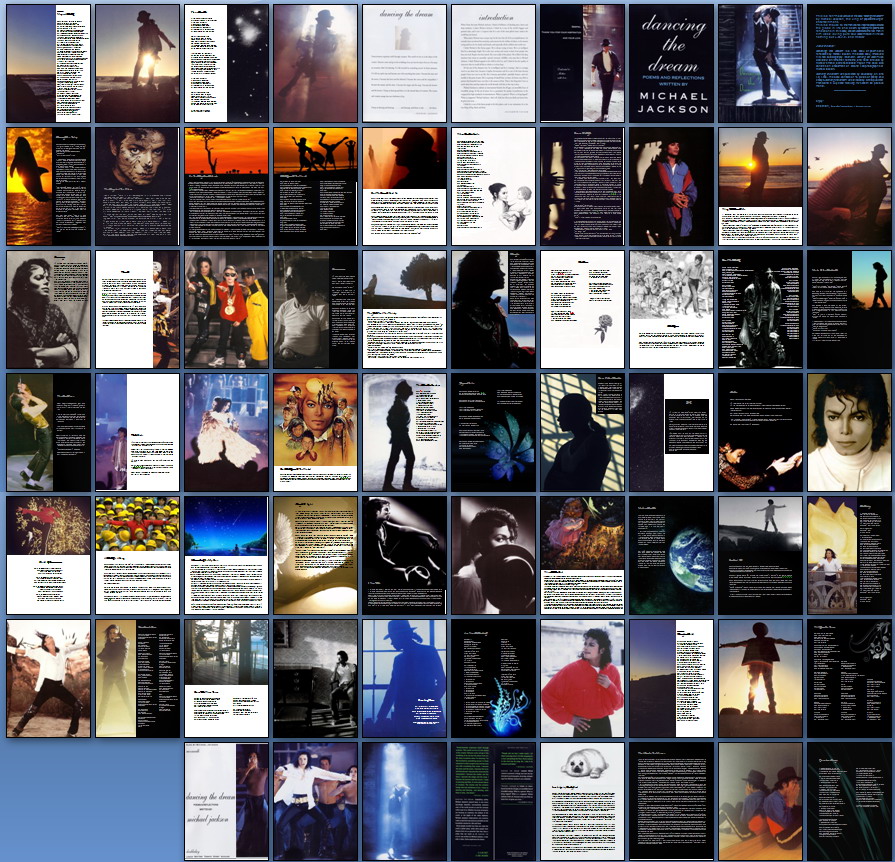Select the page with solid blue text block
The image size is (895, 862).
(x=849, y=64)
